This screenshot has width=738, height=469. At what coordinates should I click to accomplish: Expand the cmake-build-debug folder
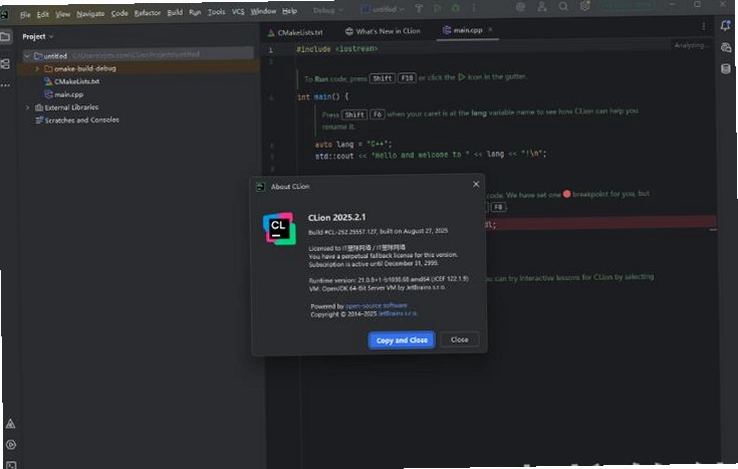pos(37,68)
